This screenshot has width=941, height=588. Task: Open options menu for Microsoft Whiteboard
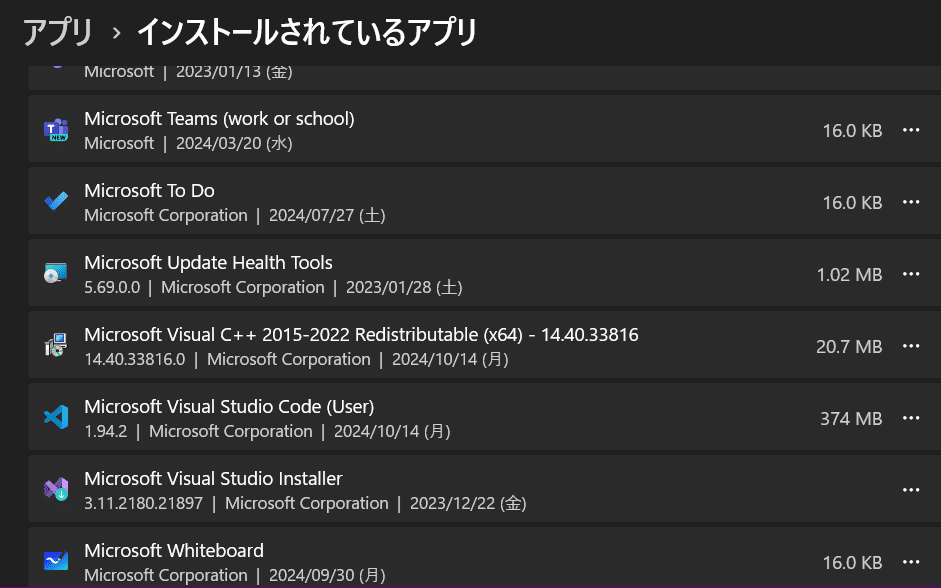[911, 562]
